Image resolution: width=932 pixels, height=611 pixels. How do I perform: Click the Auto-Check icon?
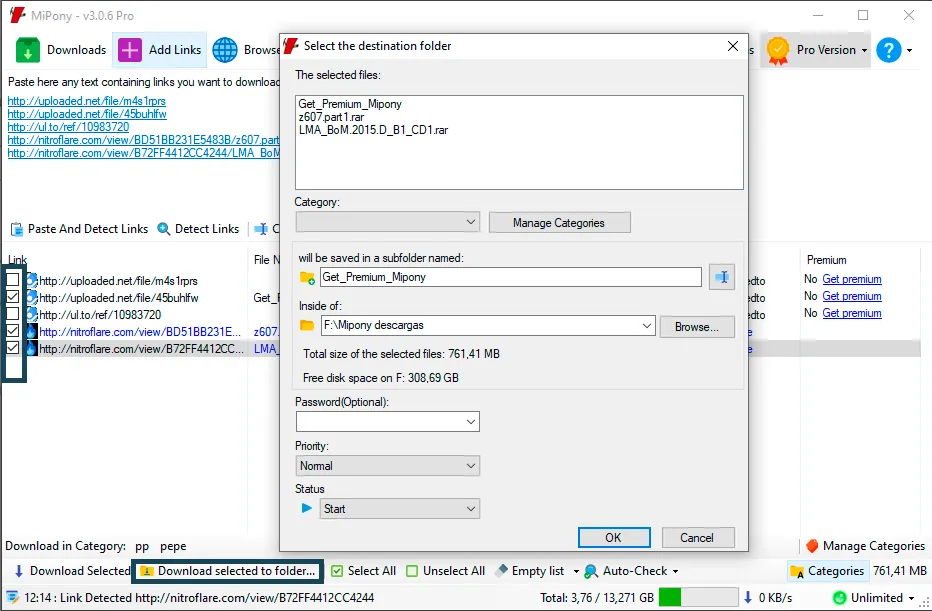pyautogui.click(x=591, y=571)
